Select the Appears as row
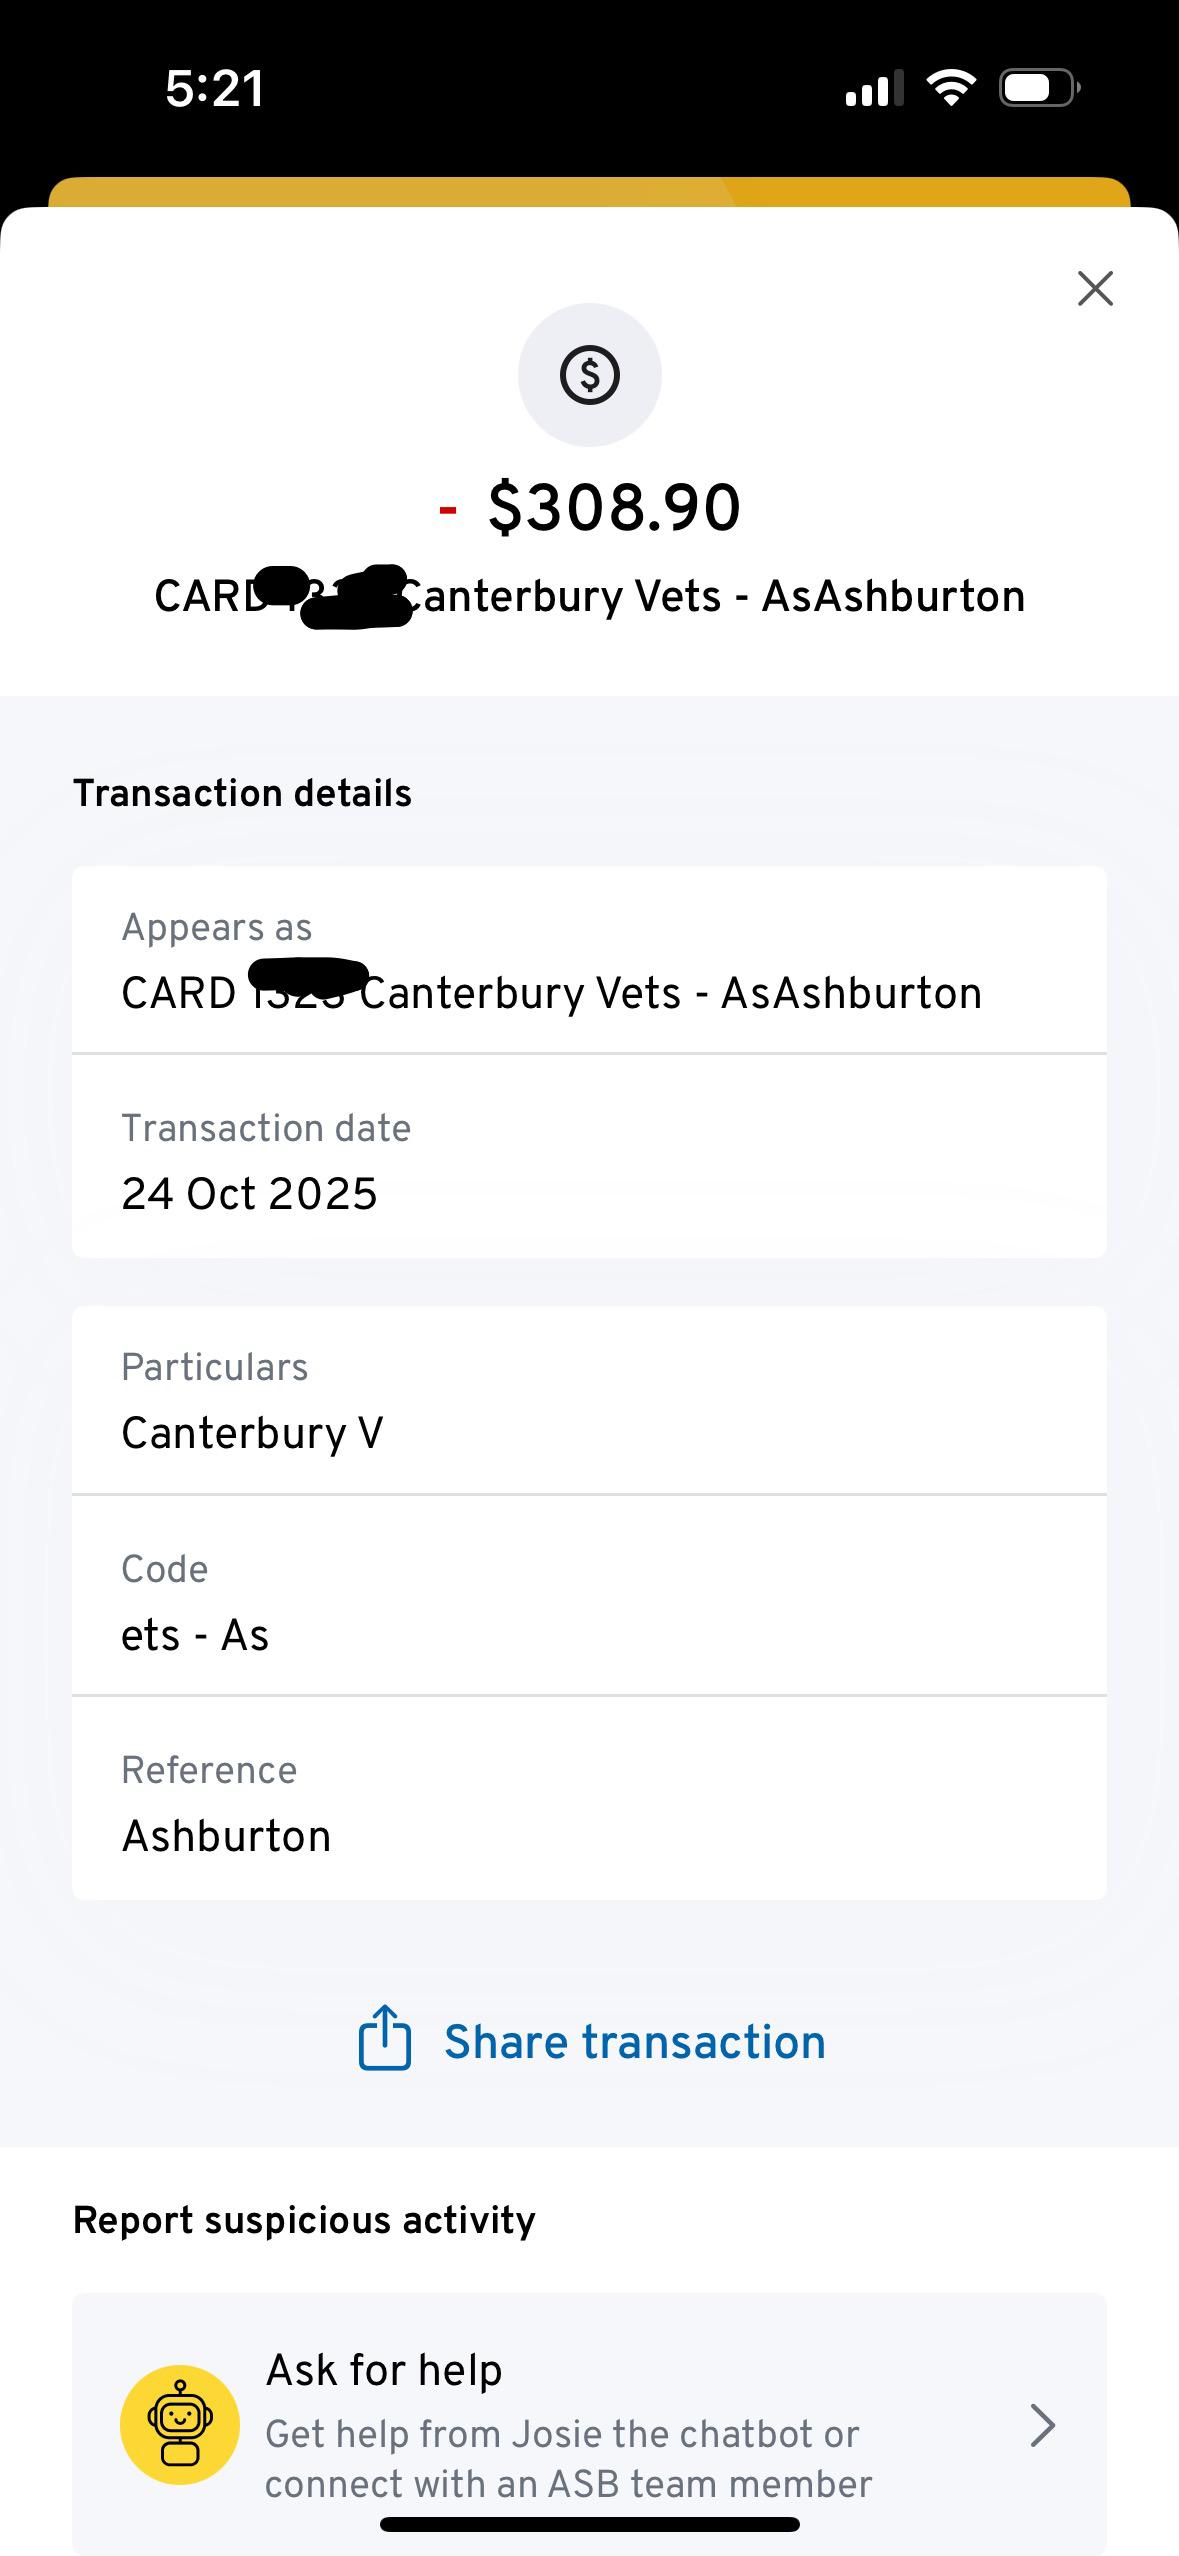1179x2556 pixels. coord(589,960)
